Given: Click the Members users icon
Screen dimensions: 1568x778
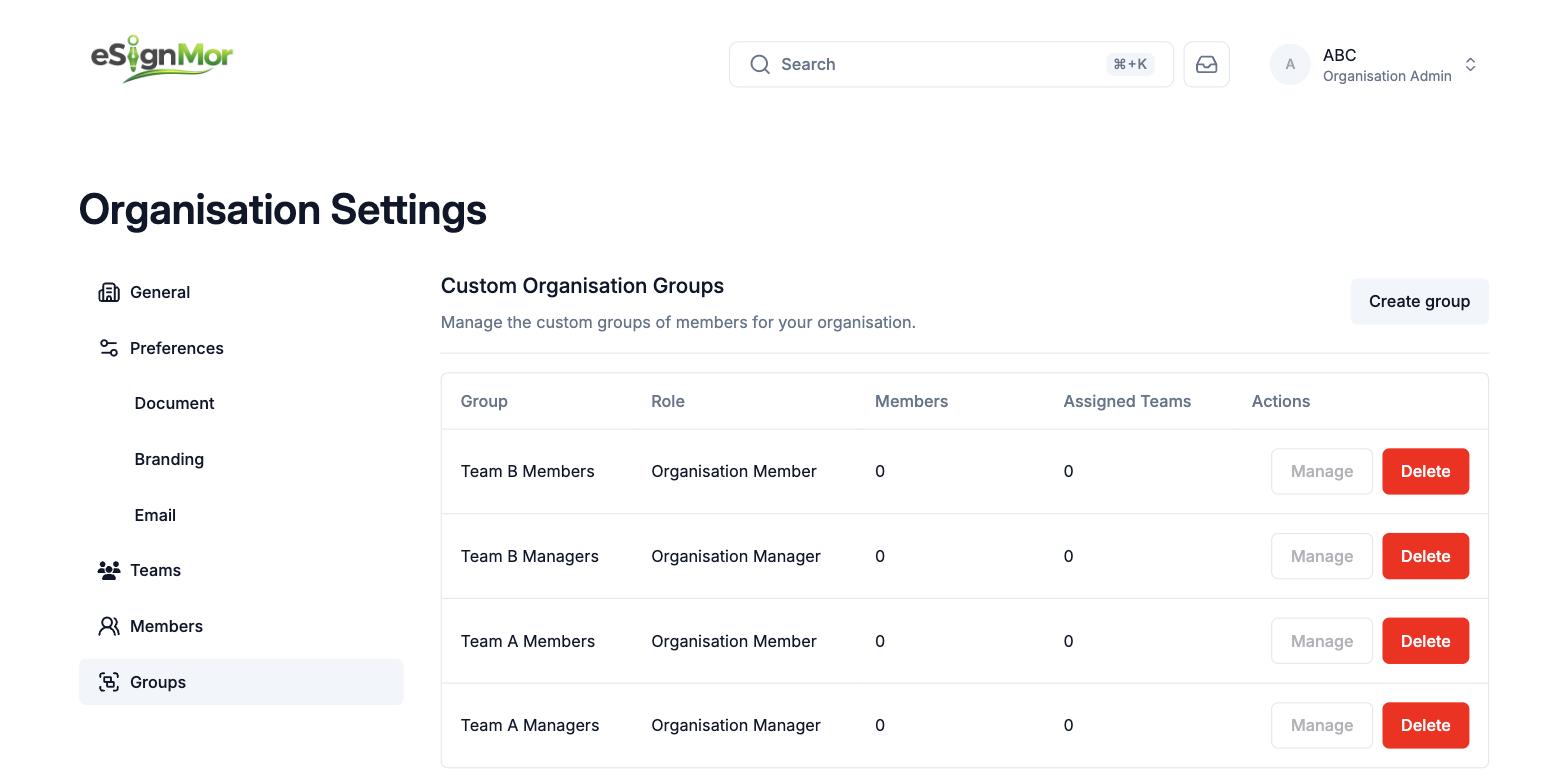Looking at the screenshot, I should click(x=109, y=626).
